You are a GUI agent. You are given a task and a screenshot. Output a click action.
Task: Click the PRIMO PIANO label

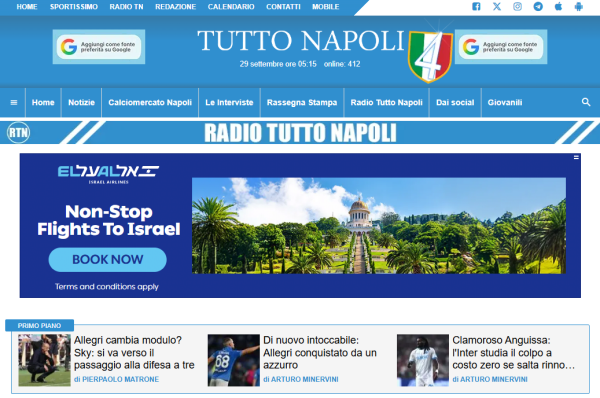[x=39, y=326]
